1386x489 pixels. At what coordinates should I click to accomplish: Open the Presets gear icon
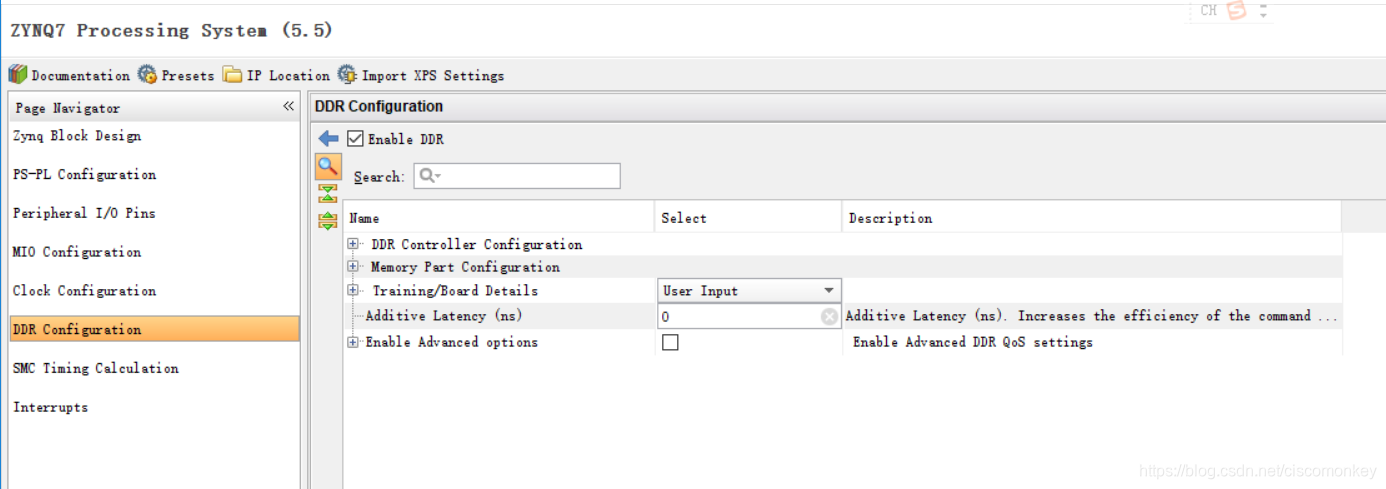147,74
